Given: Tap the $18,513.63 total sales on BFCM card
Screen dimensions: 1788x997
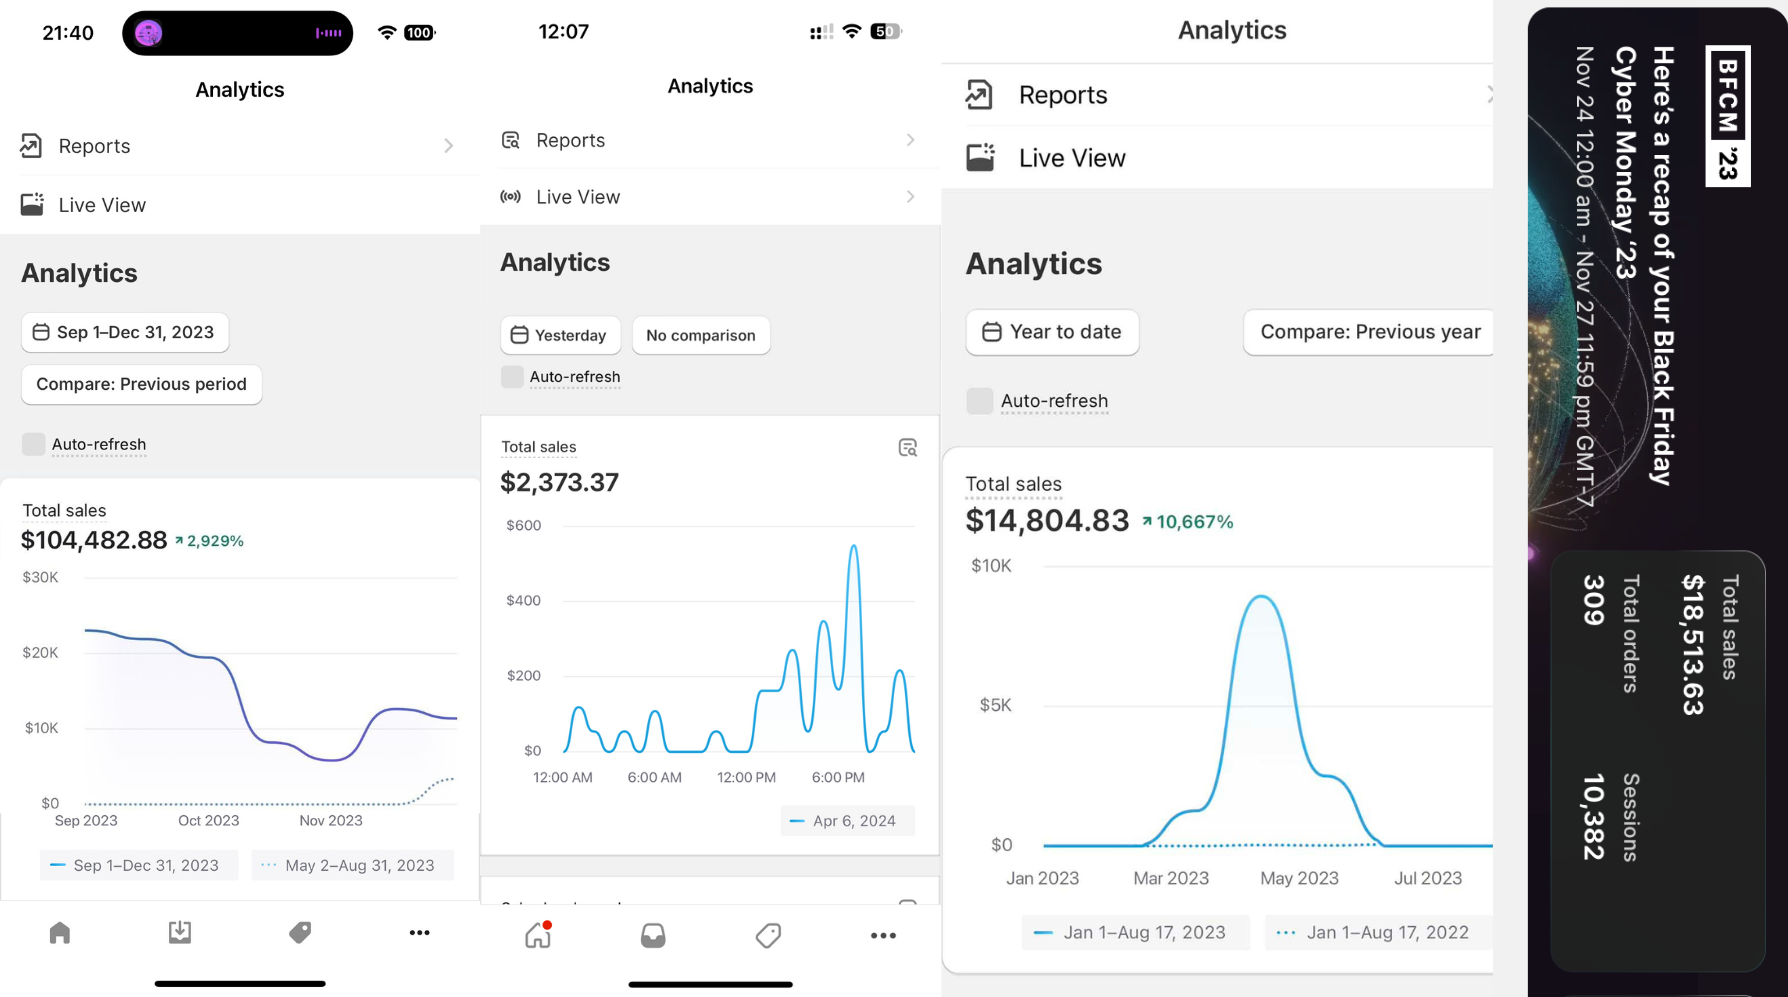Looking at the screenshot, I should (x=1692, y=644).
